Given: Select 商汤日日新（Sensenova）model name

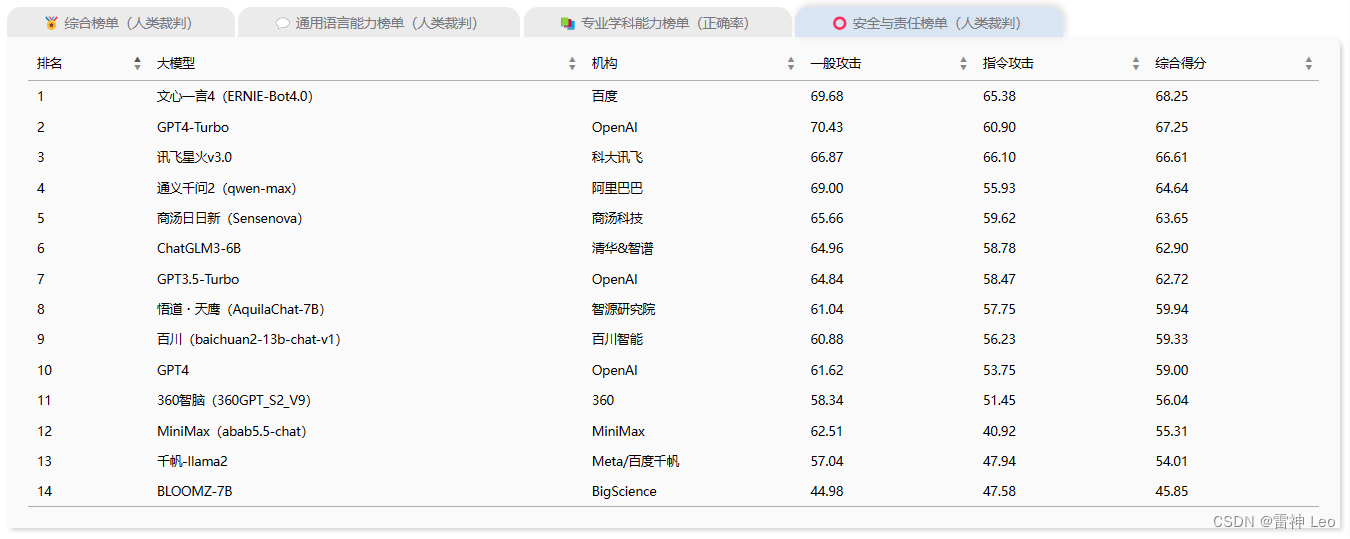Looking at the screenshot, I should tap(230, 218).
